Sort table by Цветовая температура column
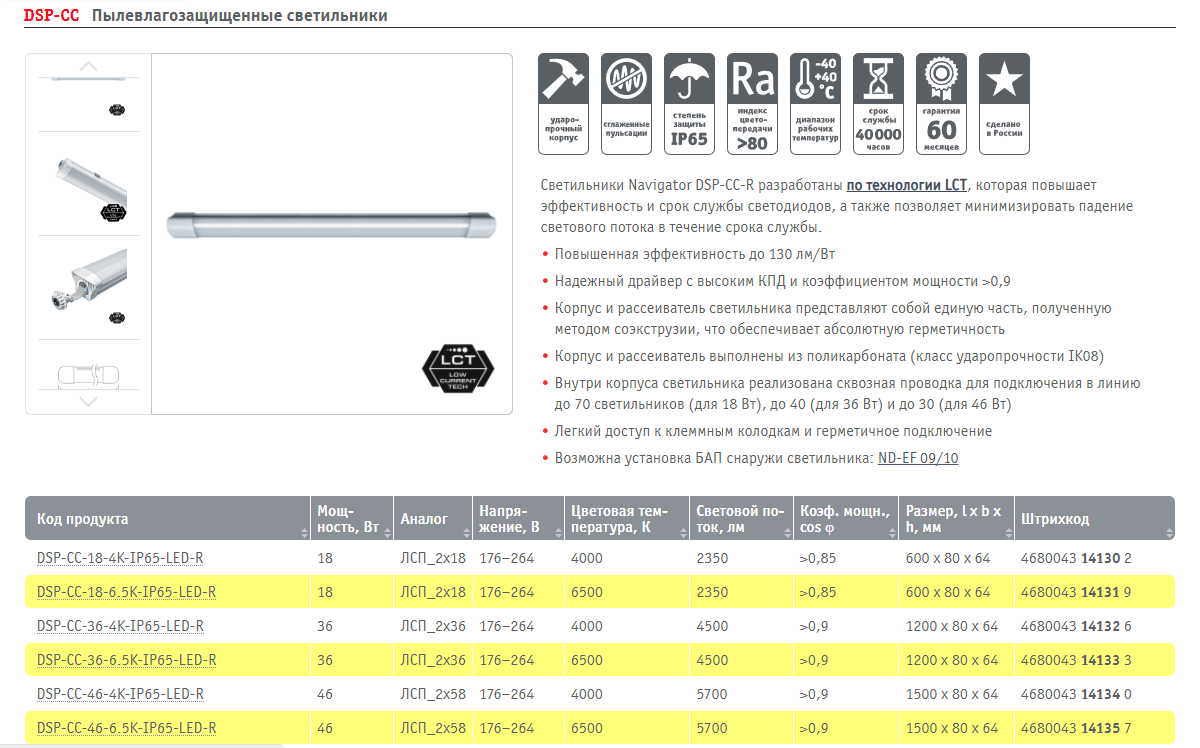The image size is (1200, 748). point(627,519)
